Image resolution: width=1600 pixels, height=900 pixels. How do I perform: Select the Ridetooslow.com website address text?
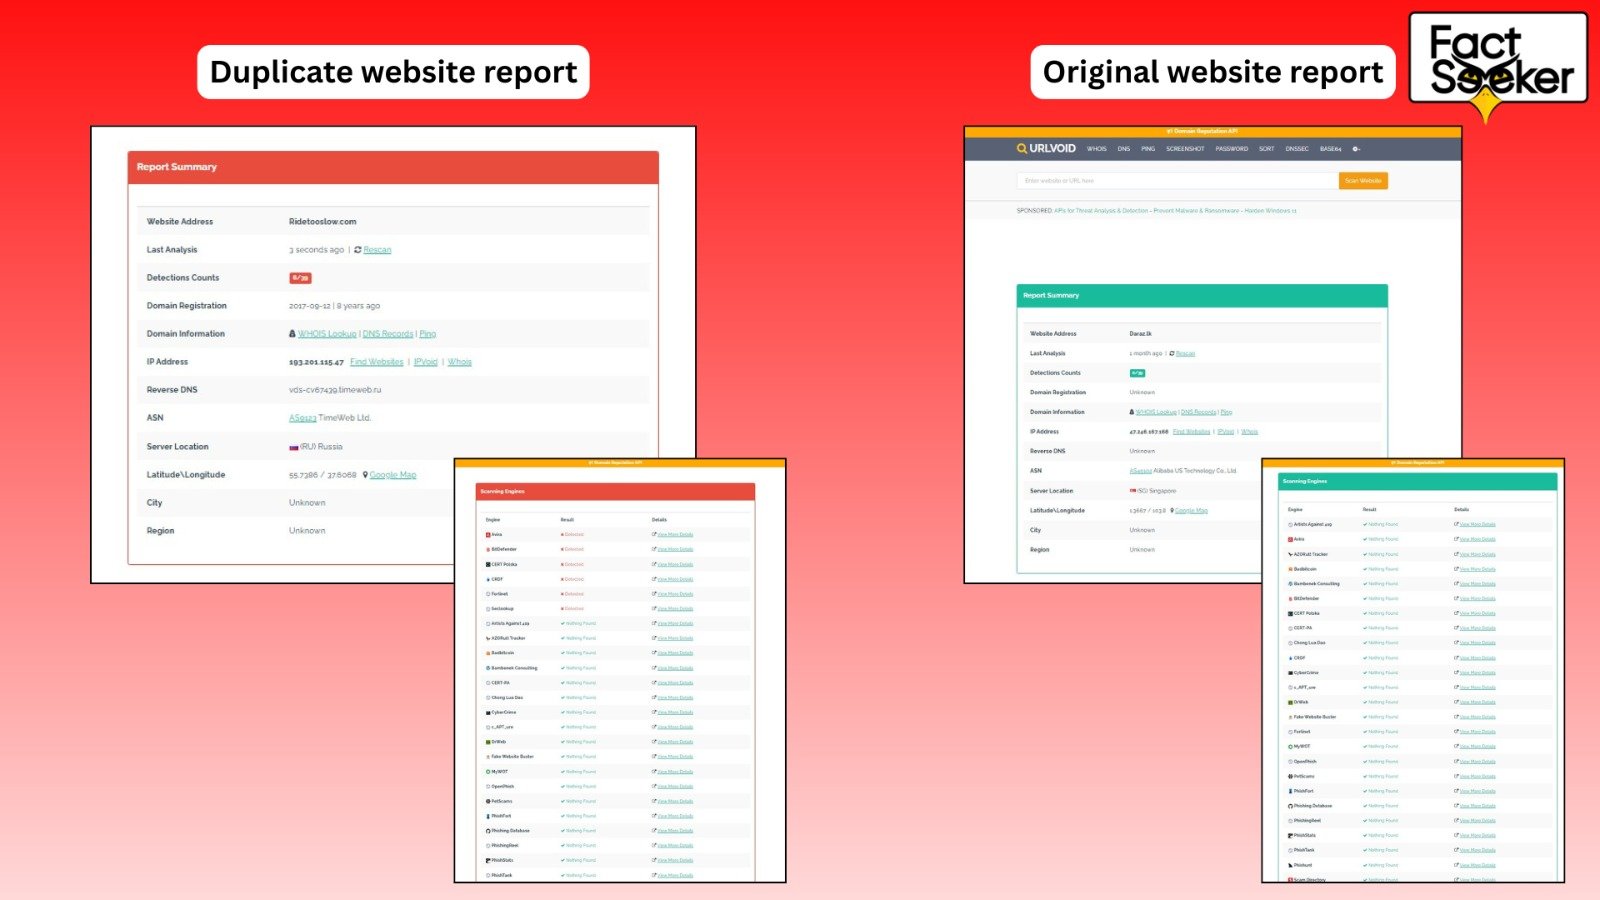point(322,222)
